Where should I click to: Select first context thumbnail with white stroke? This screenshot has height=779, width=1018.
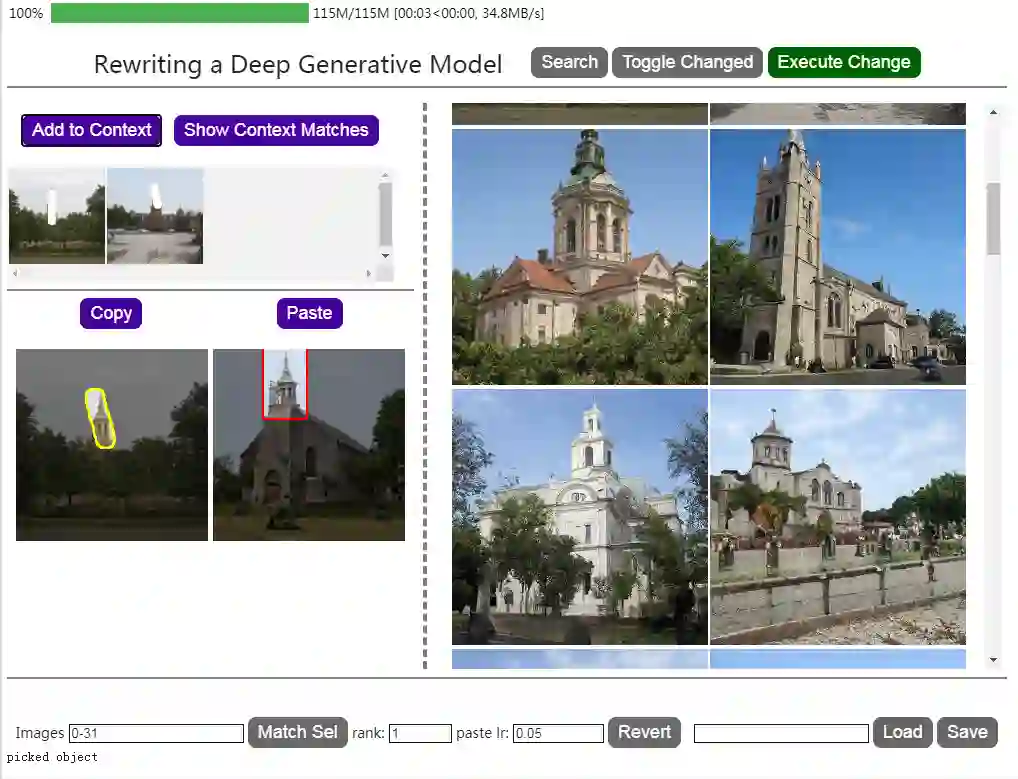click(x=56, y=215)
